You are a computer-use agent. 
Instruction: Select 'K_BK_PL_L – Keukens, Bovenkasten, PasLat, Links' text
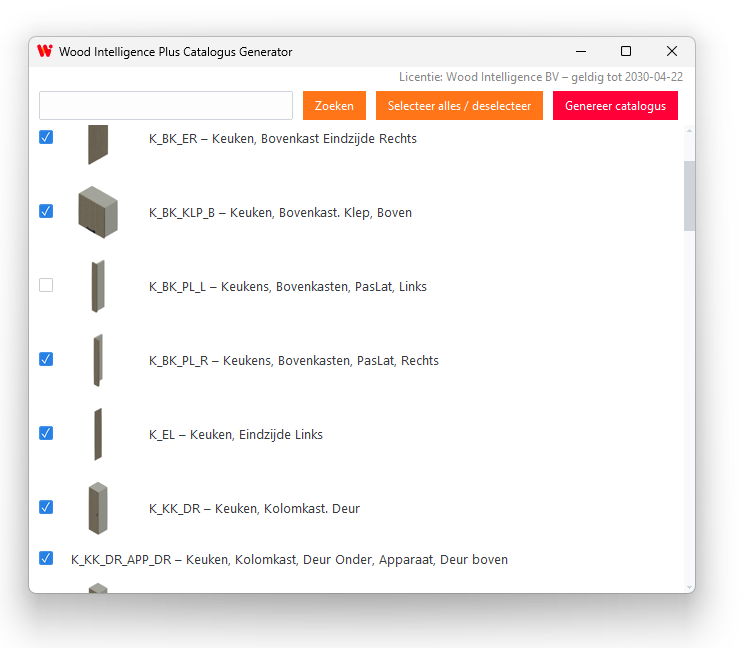(x=287, y=286)
